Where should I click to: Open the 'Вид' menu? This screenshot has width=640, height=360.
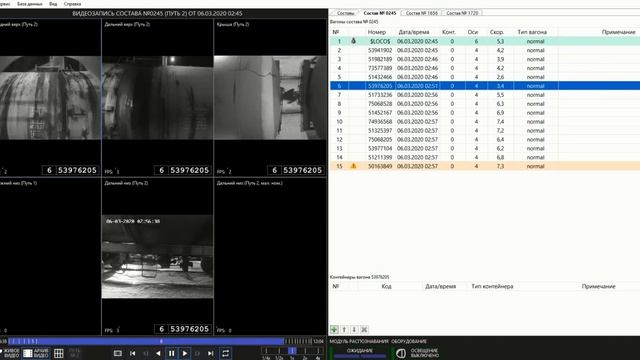(x=53, y=4)
